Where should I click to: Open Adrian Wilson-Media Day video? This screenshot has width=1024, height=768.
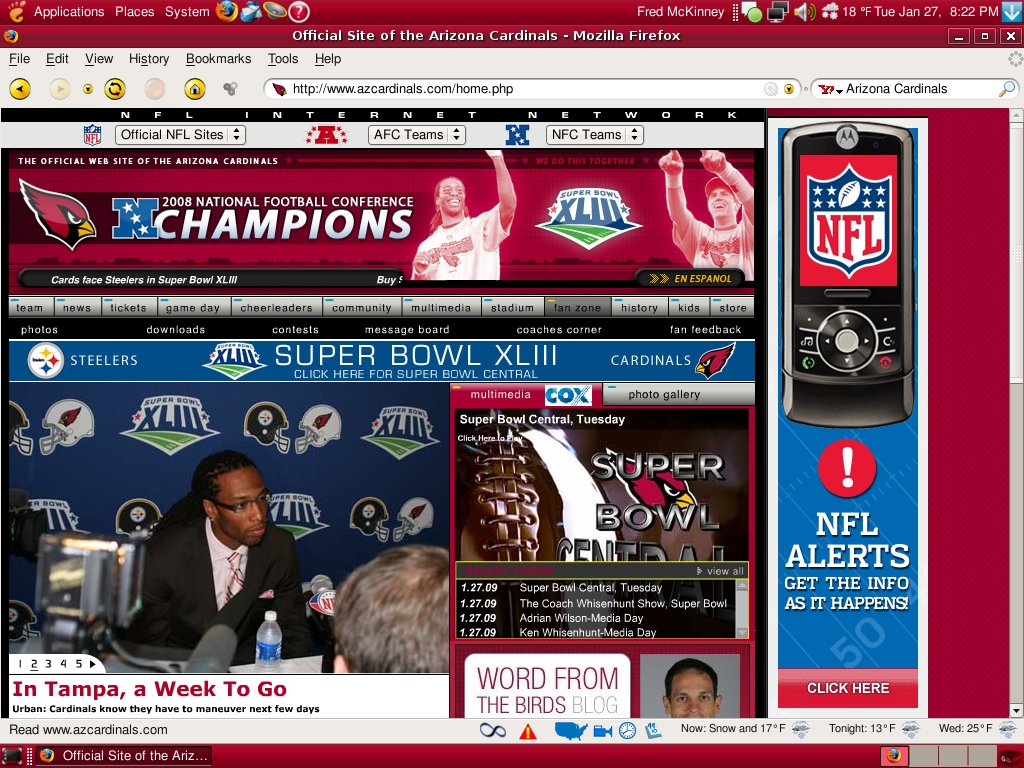[x=581, y=618]
